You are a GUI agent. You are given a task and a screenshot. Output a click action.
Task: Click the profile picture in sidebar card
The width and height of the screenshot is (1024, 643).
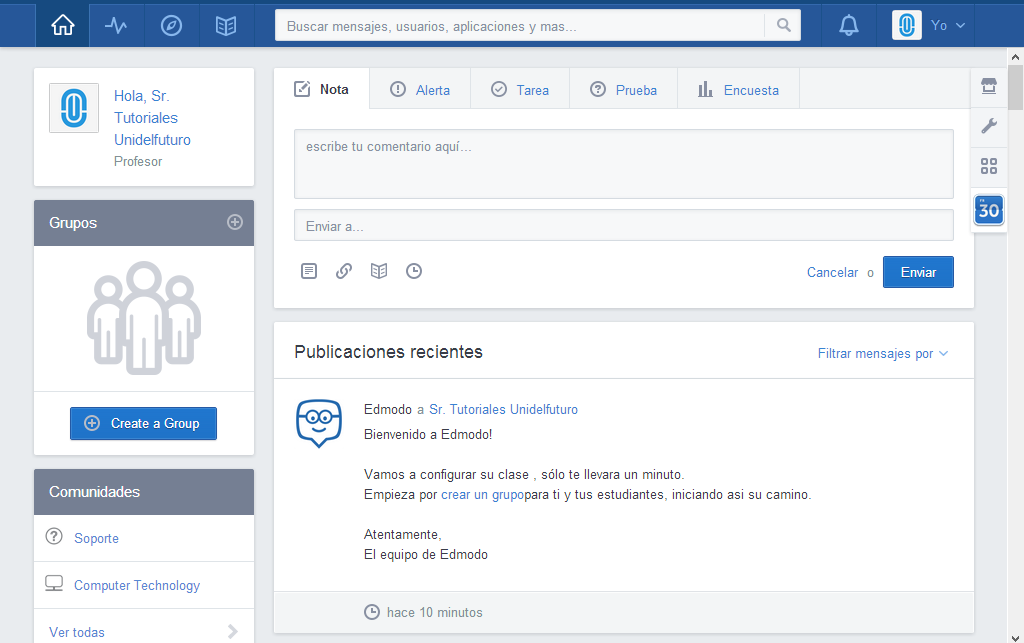[74, 108]
